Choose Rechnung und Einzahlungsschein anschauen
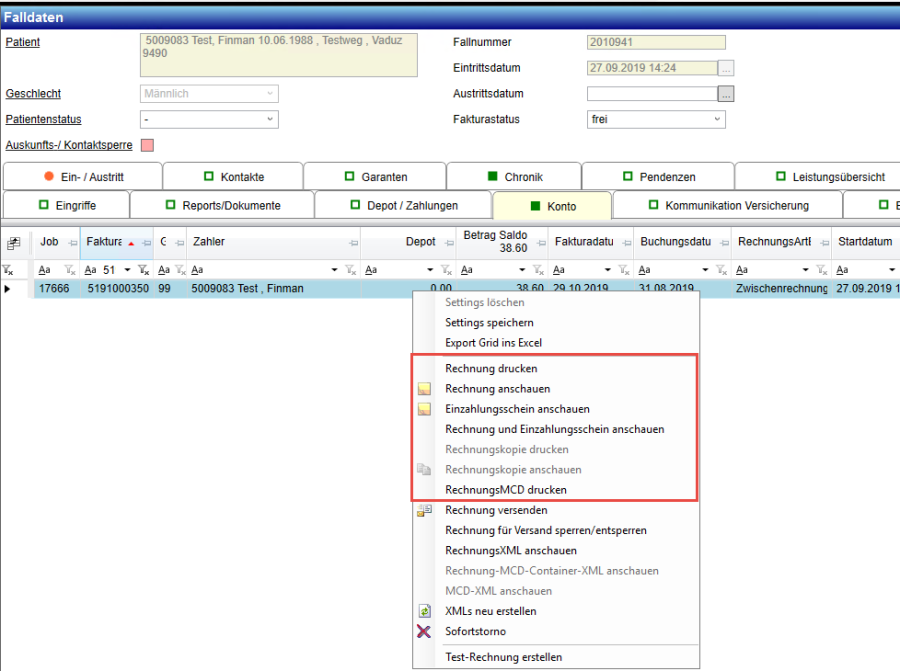 [556, 429]
